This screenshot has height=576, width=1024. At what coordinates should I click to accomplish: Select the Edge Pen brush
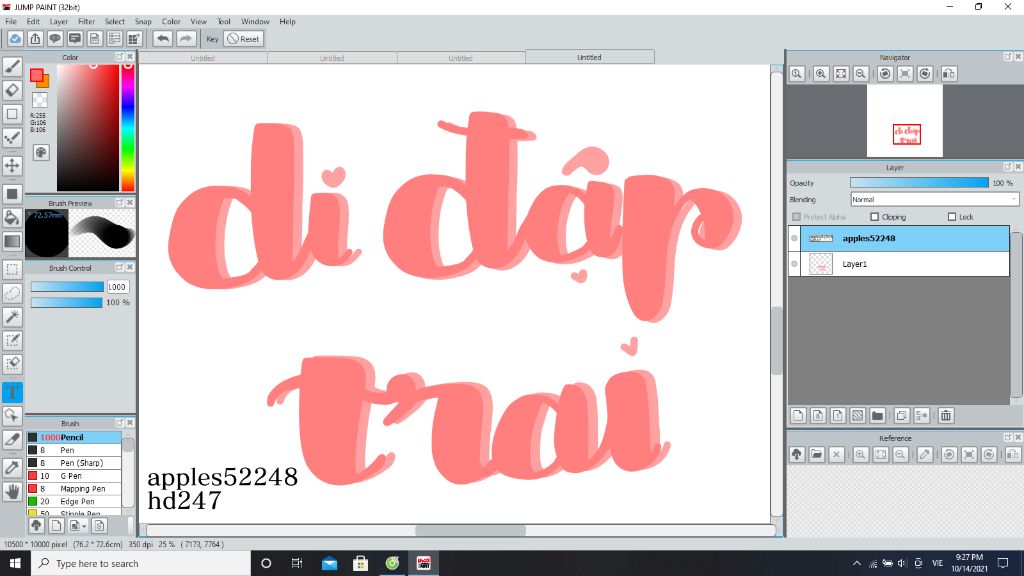pyautogui.click(x=74, y=502)
